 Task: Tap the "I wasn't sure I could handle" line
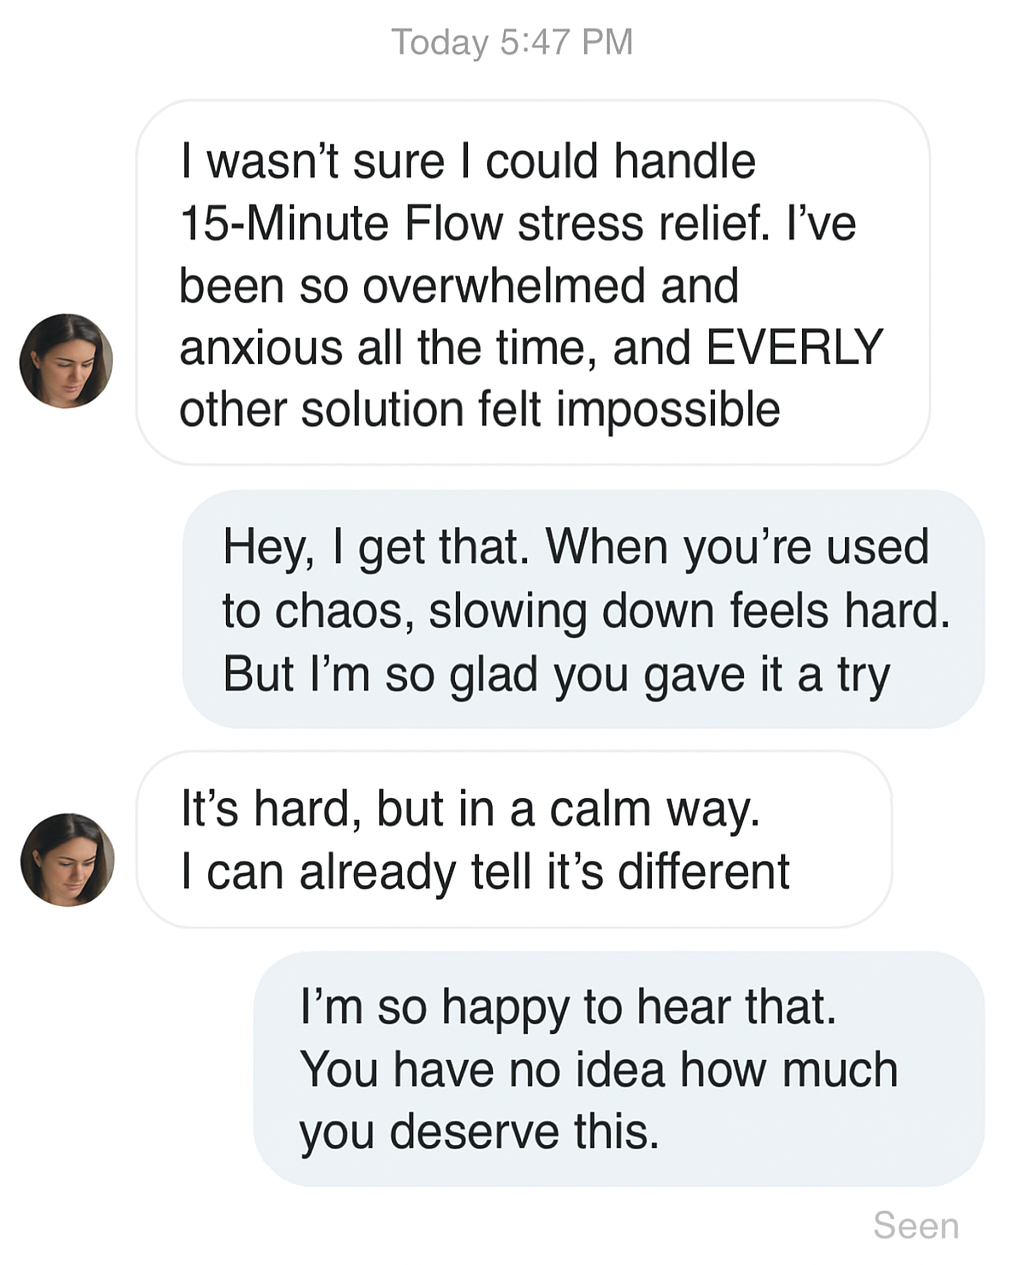tap(467, 161)
